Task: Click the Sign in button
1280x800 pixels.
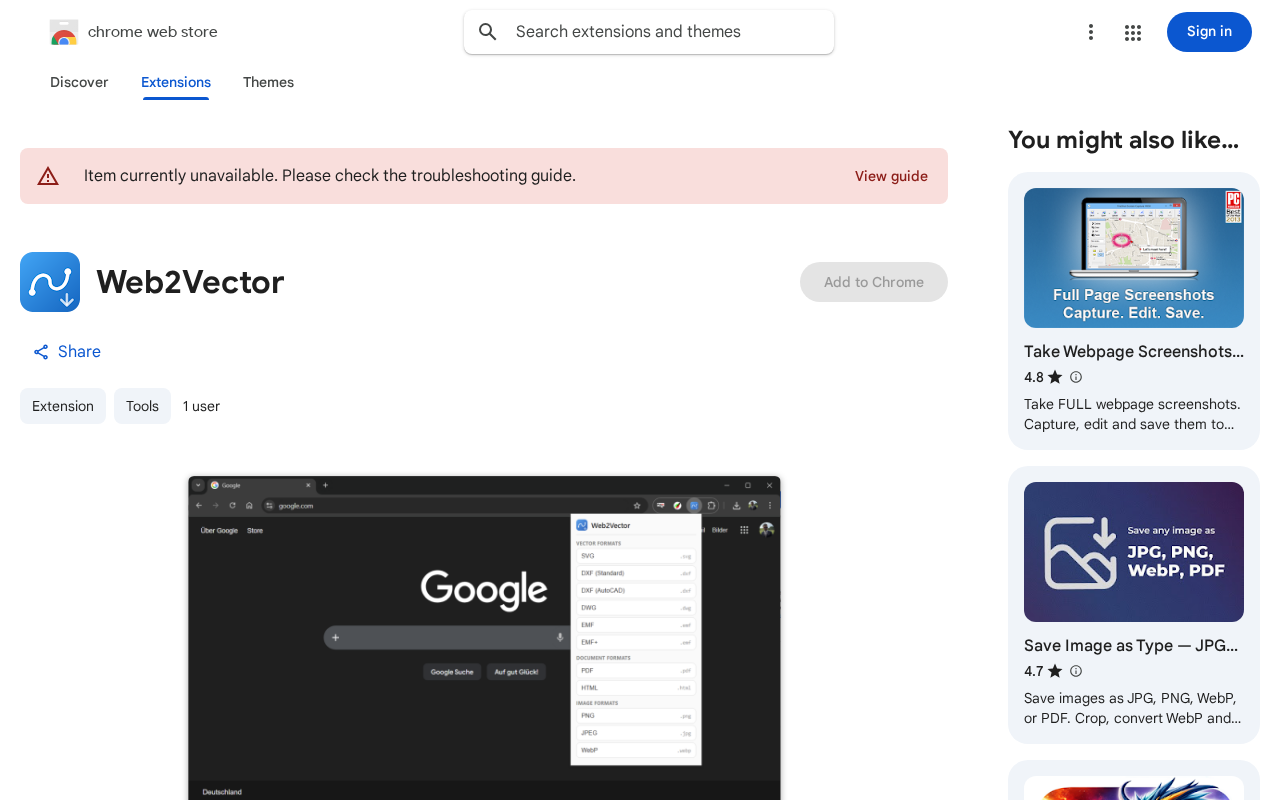Action: click(1209, 32)
